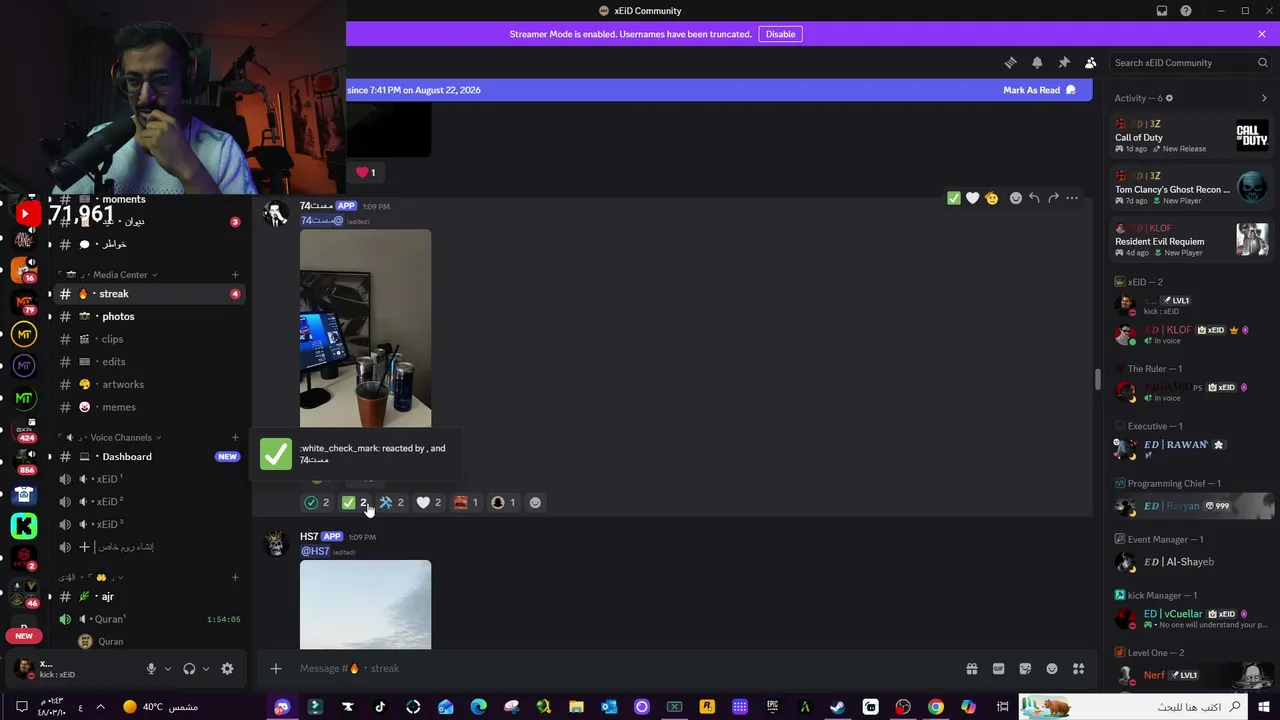The image size is (1280, 720).
Task: Click the message attachment plus button
Action: coord(276,669)
